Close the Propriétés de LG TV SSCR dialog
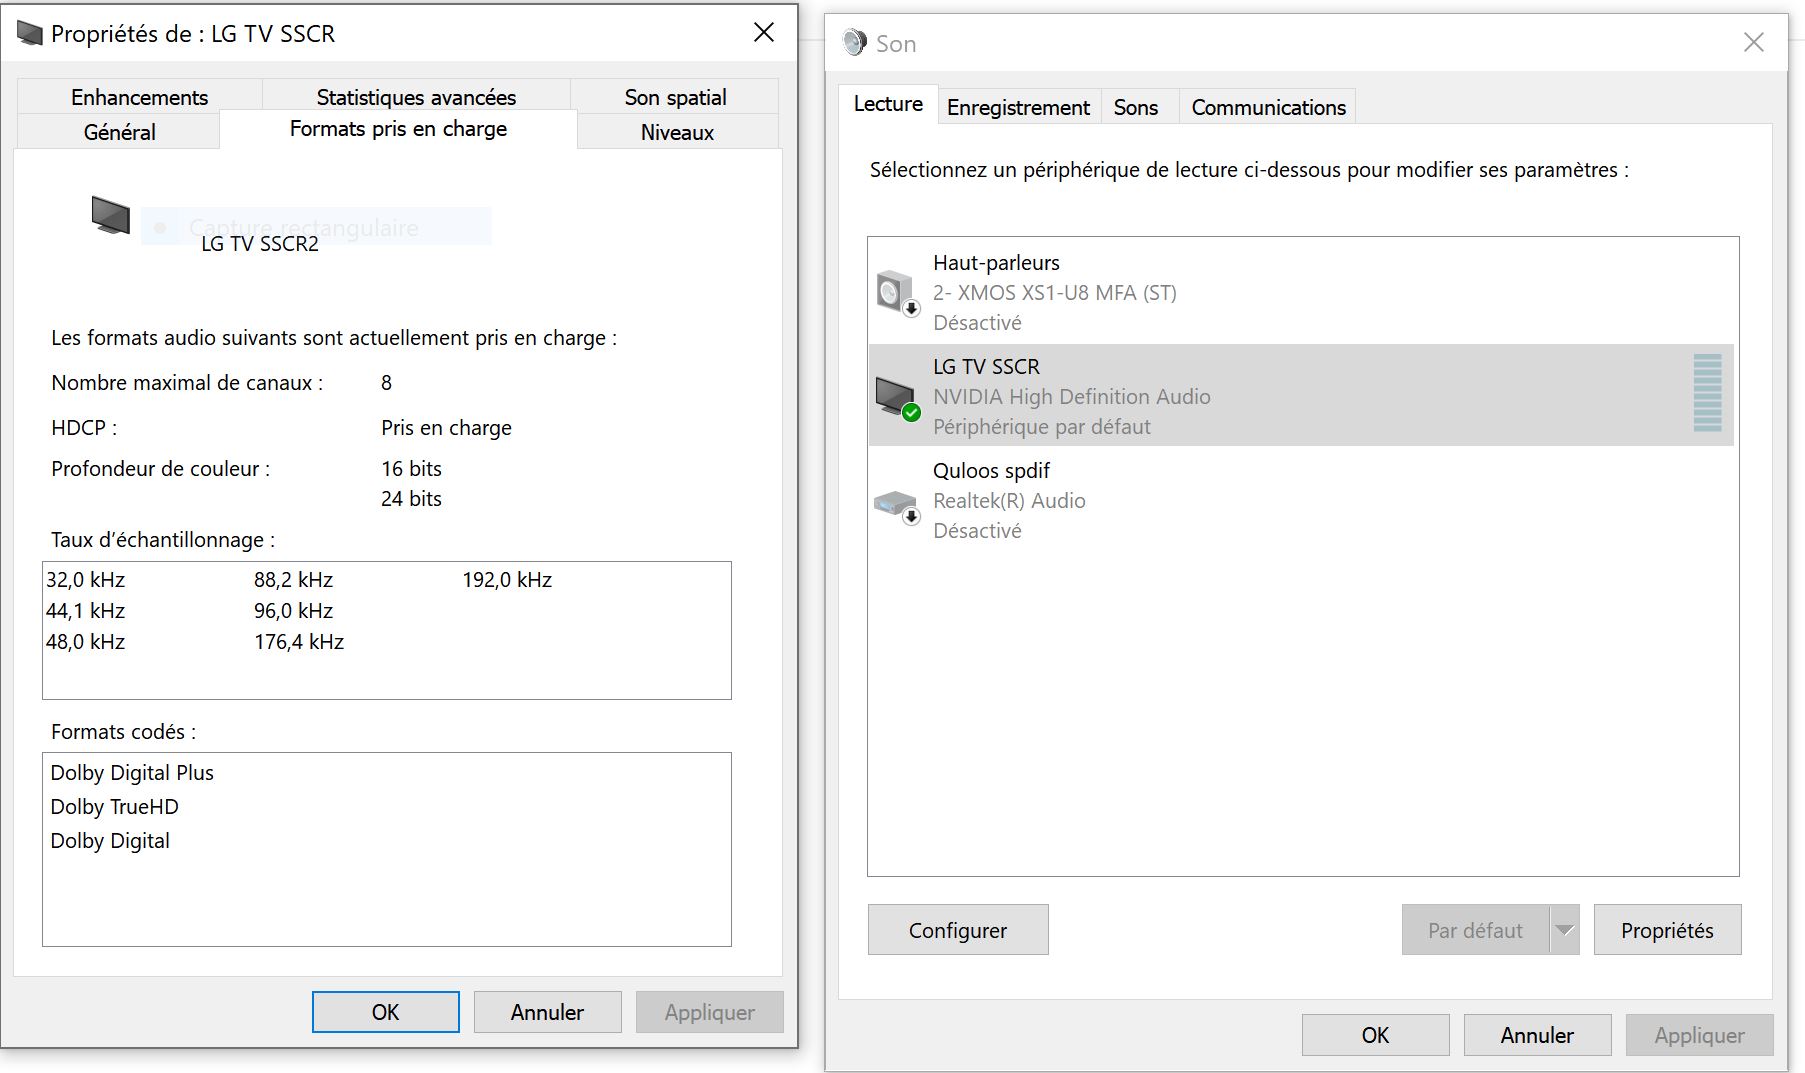This screenshot has height=1073, width=1805. (764, 33)
